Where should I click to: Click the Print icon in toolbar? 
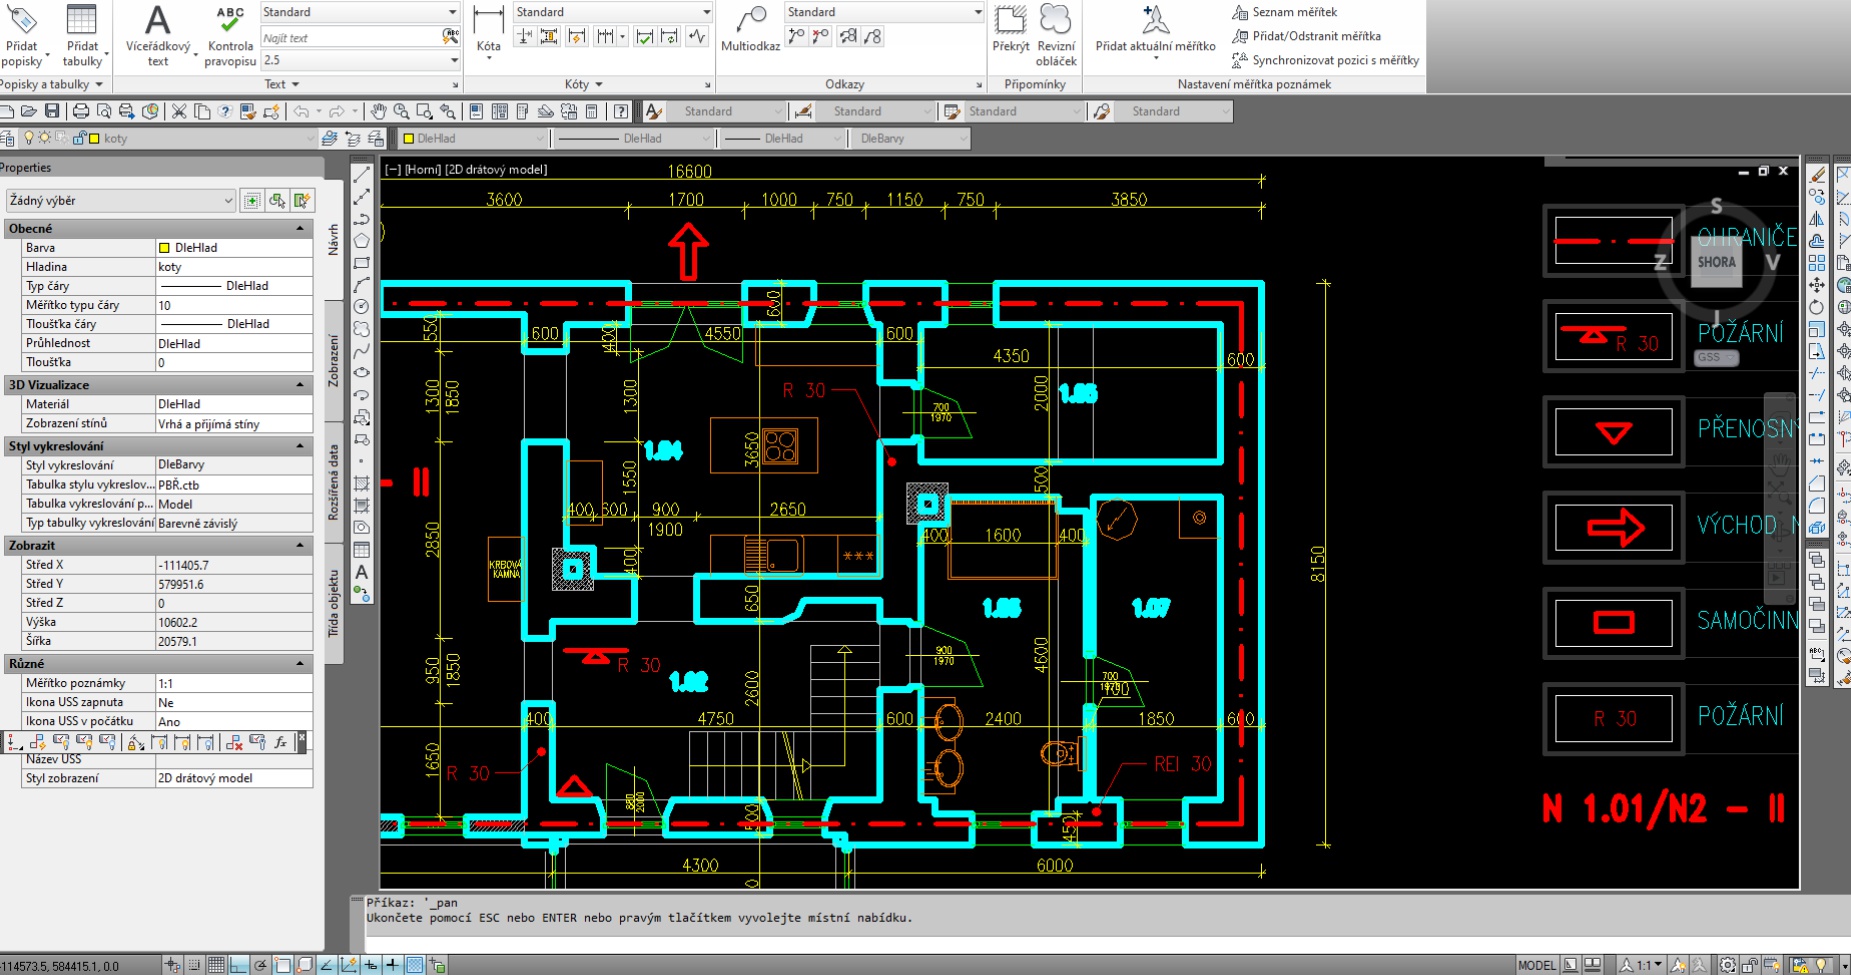[x=81, y=111]
